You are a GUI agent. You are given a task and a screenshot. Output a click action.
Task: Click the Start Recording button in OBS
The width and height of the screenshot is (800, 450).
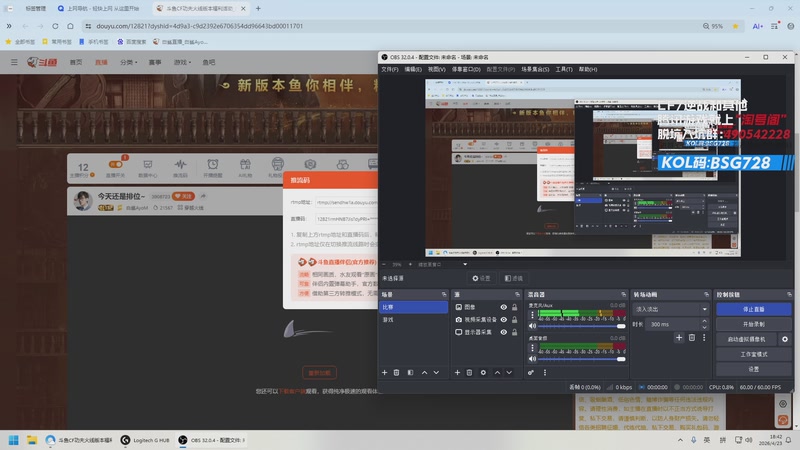pos(754,324)
